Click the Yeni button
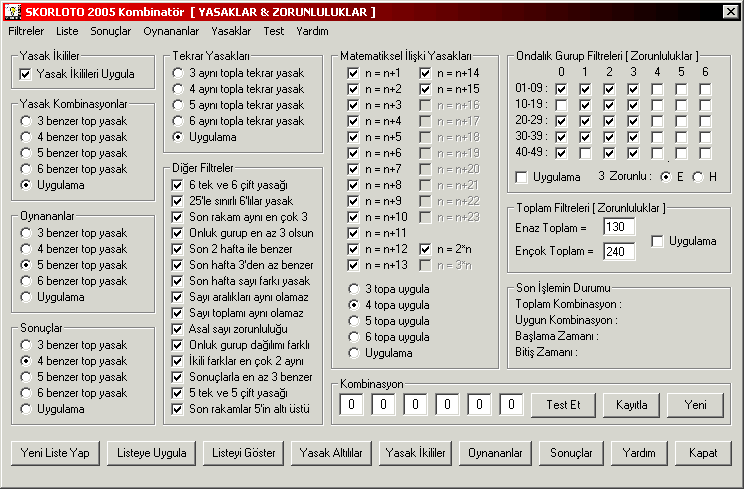This screenshot has height=489, width=744. click(696, 405)
